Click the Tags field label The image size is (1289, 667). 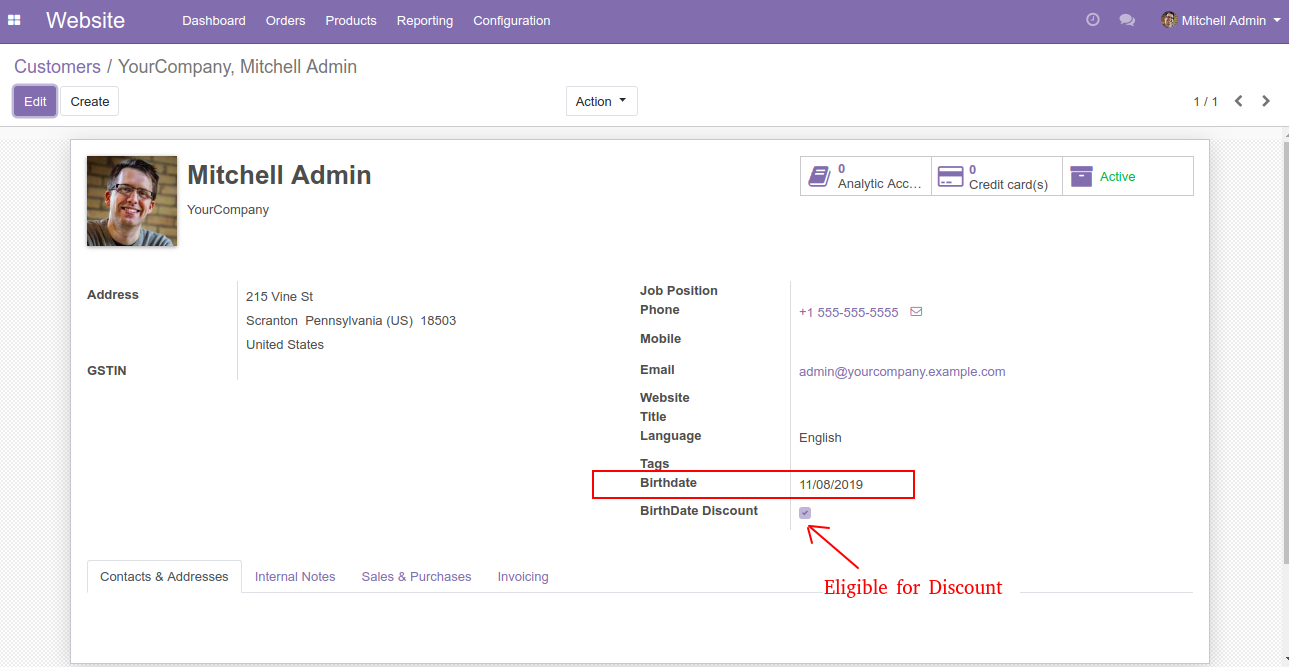tap(655, 464)
